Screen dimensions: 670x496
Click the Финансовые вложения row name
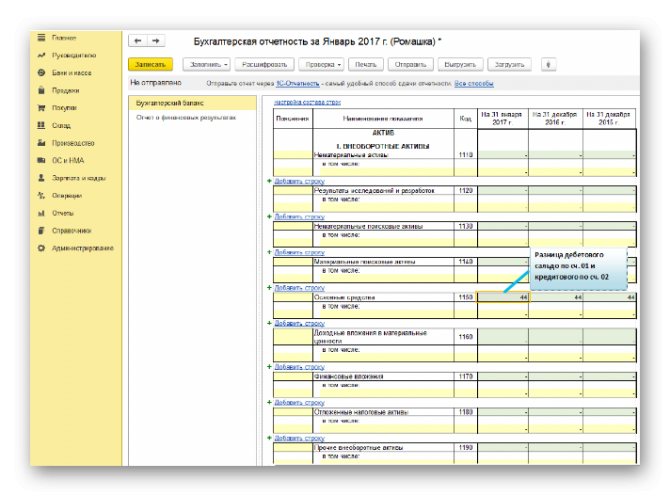pos(349,376)
